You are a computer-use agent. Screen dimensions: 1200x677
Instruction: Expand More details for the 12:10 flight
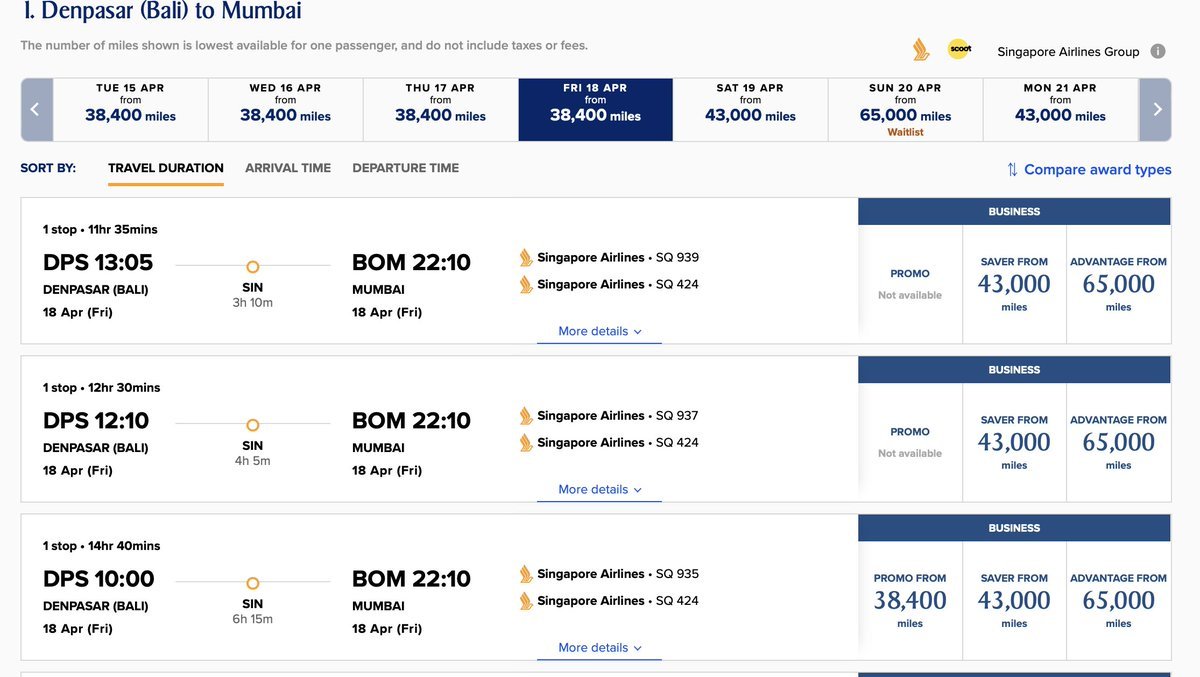click(599, 490)
